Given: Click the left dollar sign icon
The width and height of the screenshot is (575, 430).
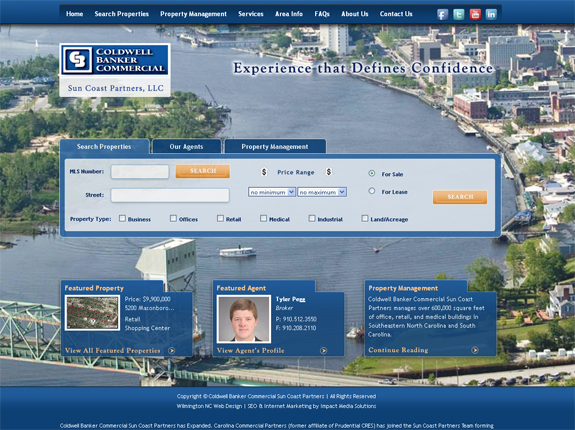Looking at the screenshot, I should click(264, 172).
